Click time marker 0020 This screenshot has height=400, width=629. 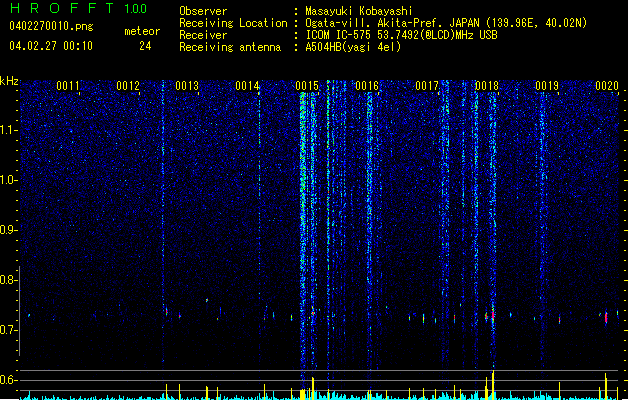[x=607, y=85]
